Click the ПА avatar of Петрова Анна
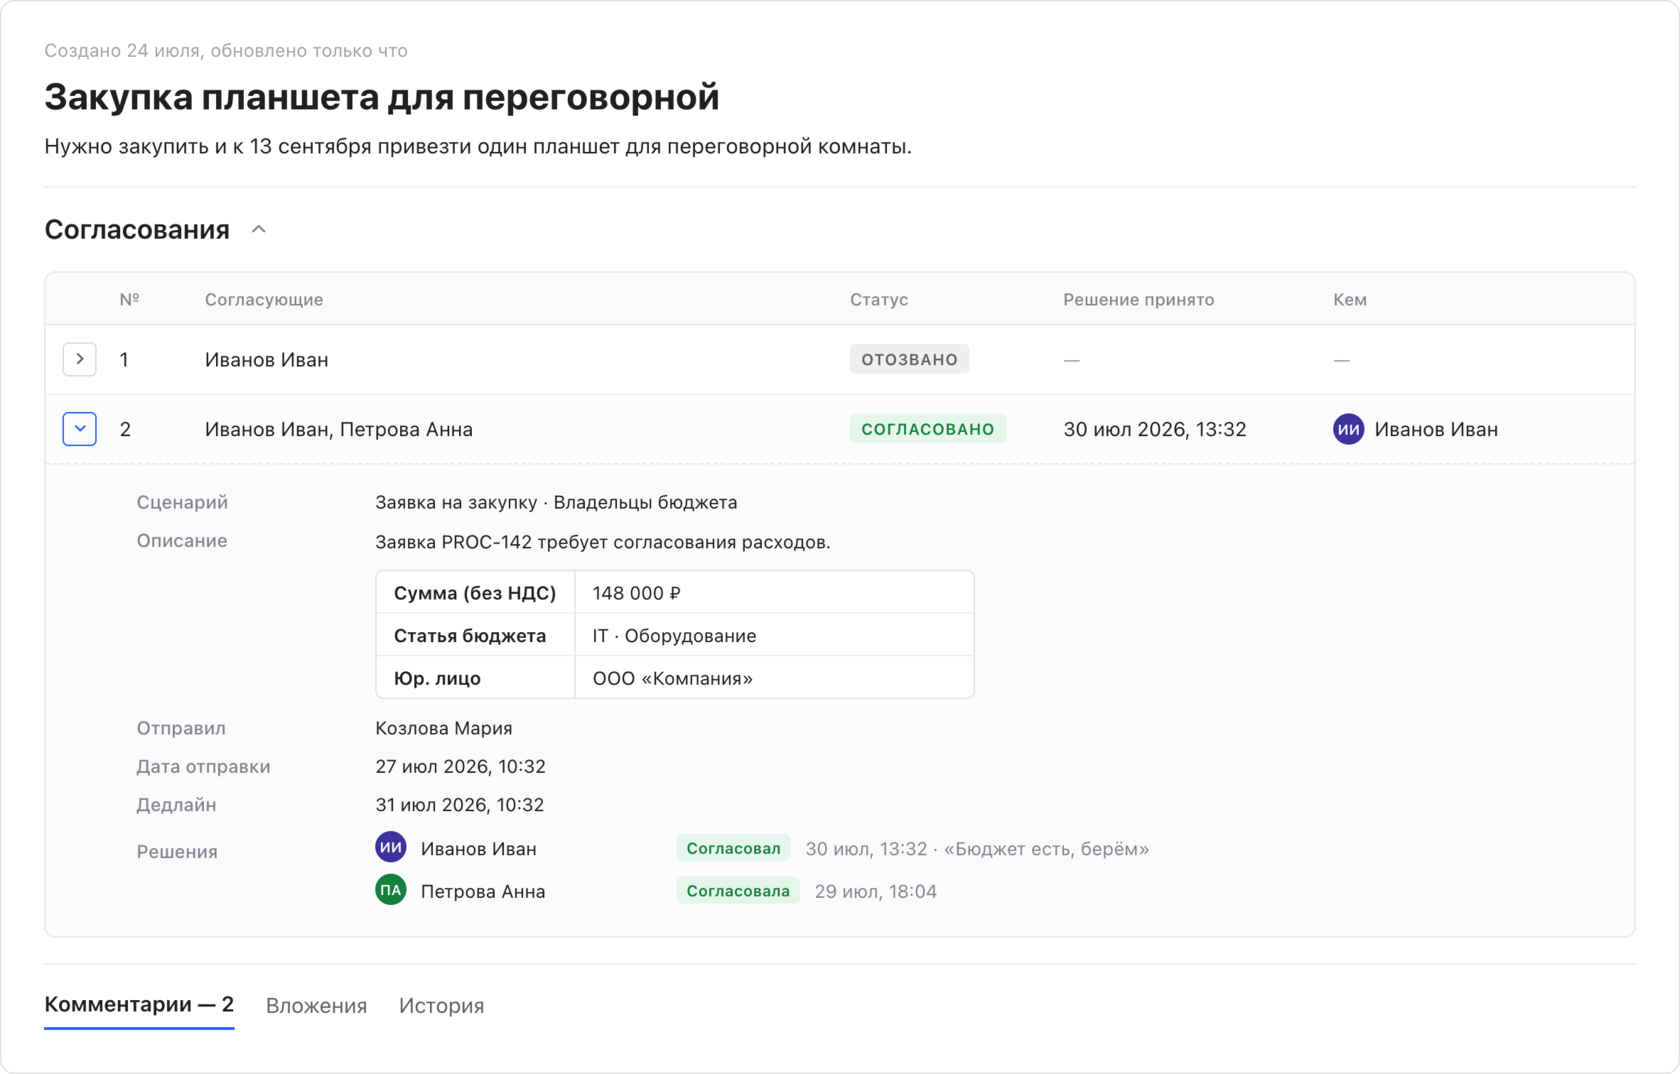The height and width of the screenshot is (1074, 1680). point(391,890)
